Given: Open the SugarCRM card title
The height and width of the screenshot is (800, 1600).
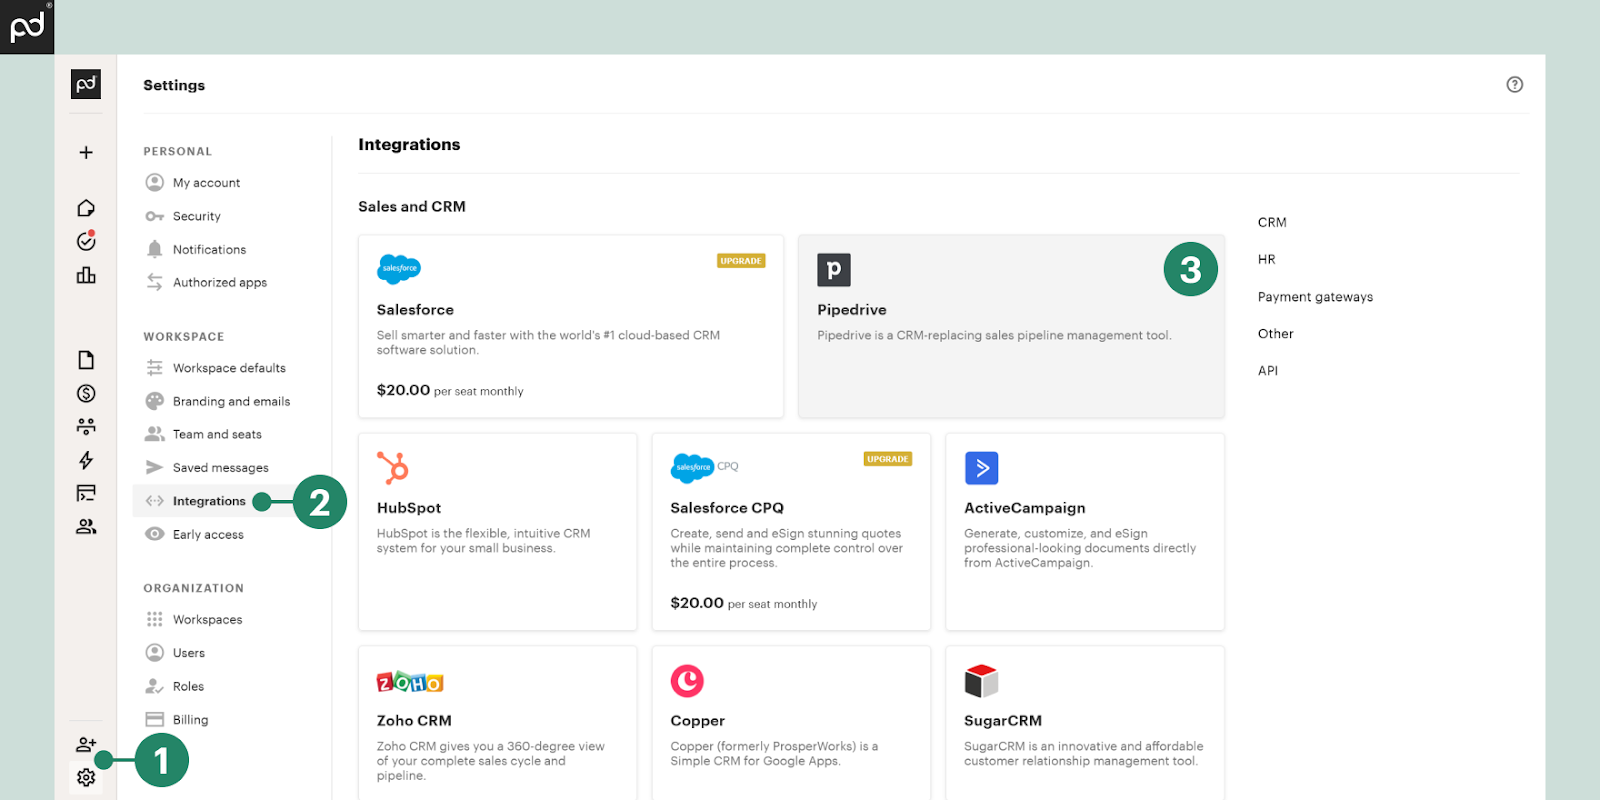Looking at the screenshot, I should (x=1003, y=721).
